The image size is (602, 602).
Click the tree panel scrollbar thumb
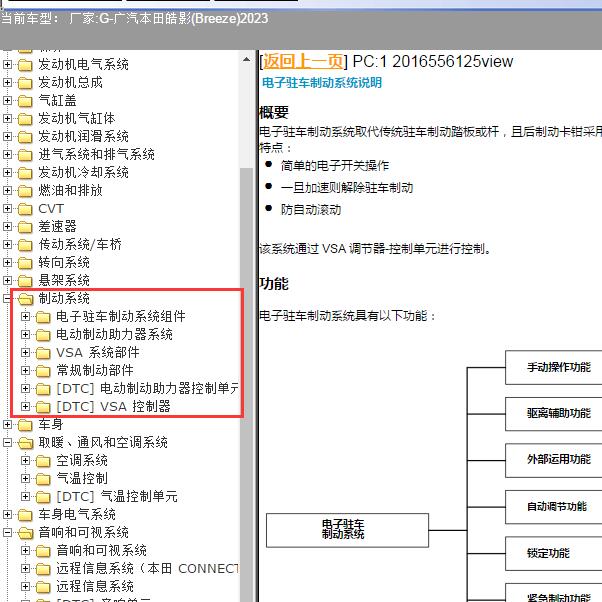[x=246, y=384]
